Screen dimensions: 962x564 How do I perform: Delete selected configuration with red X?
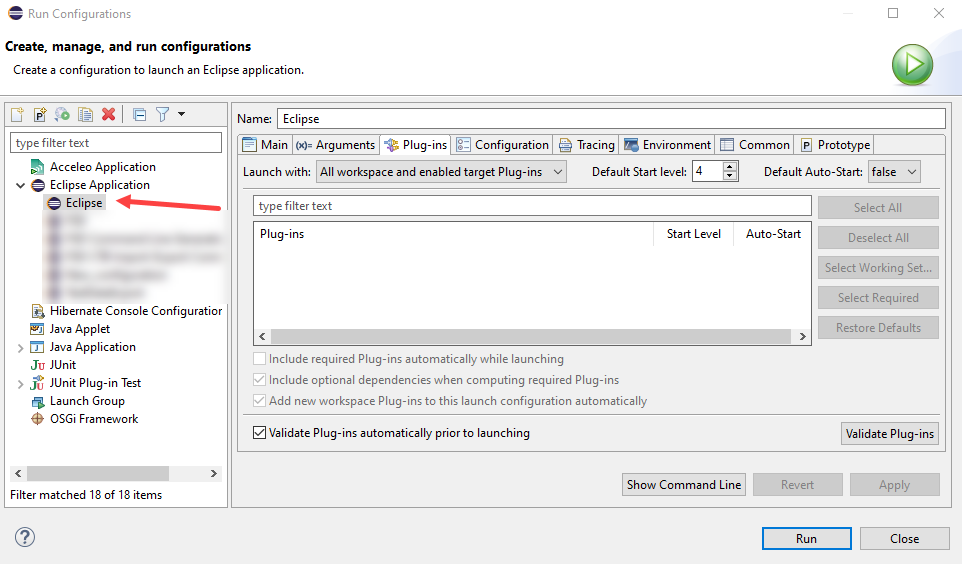point(109,114)
